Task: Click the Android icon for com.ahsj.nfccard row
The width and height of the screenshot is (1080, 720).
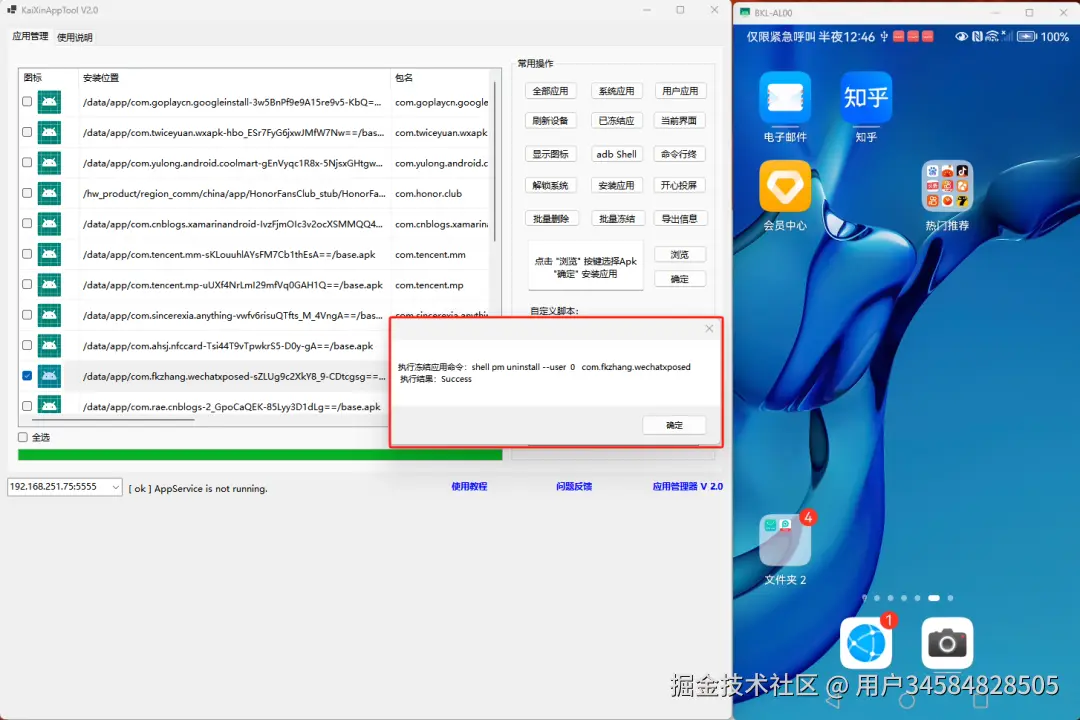Action: (49, 345)
